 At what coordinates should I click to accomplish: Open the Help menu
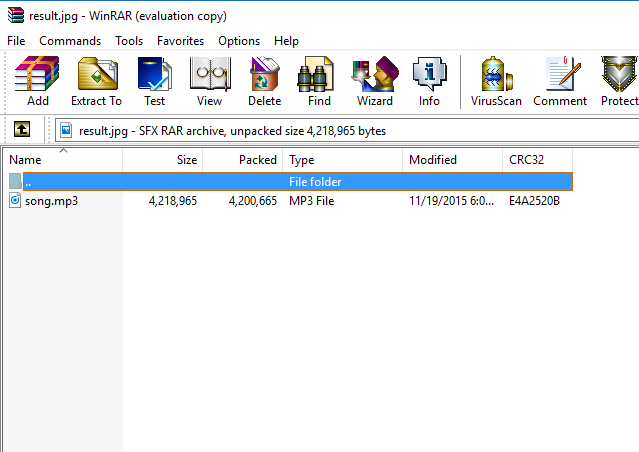click(x=286, y=41)
